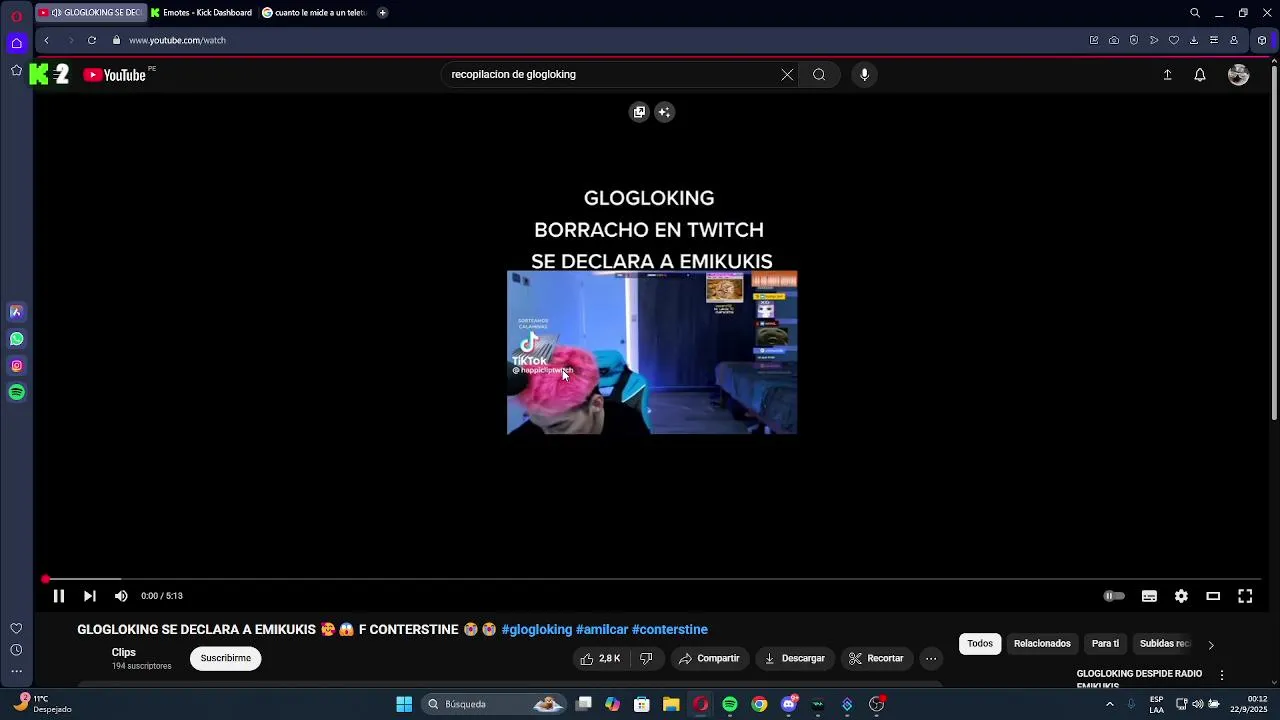Viewport: 1280px width, 720px height.
Task: Select the Todos filter chip
Action: [x=980, y=644]
